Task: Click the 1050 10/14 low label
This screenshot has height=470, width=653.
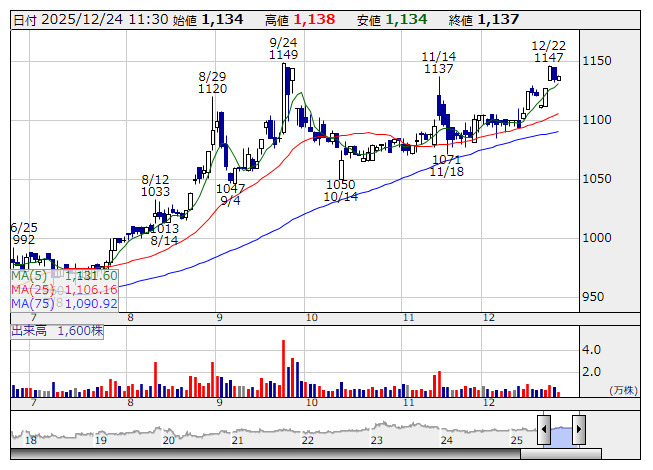Action: tap(341, 191)
